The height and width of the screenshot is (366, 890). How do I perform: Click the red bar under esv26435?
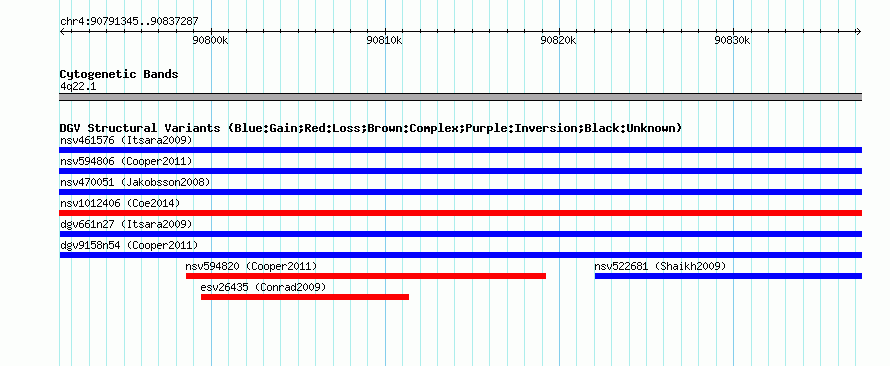click(305, 297)
